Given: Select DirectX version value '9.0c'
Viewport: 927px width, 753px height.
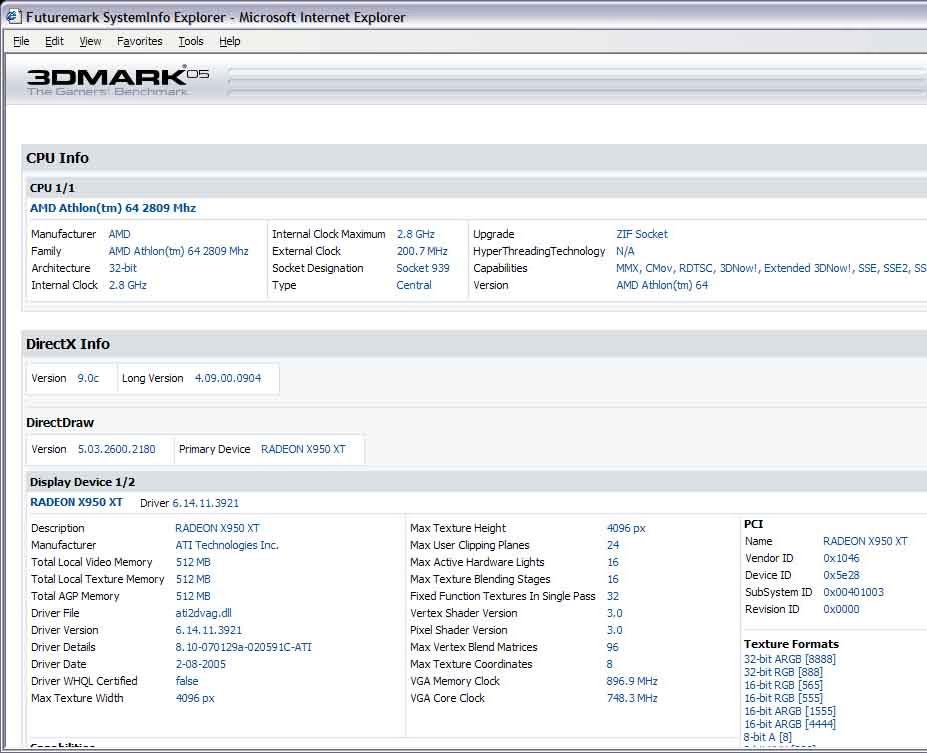Looking at the screenshot, I should coord(88,378).
